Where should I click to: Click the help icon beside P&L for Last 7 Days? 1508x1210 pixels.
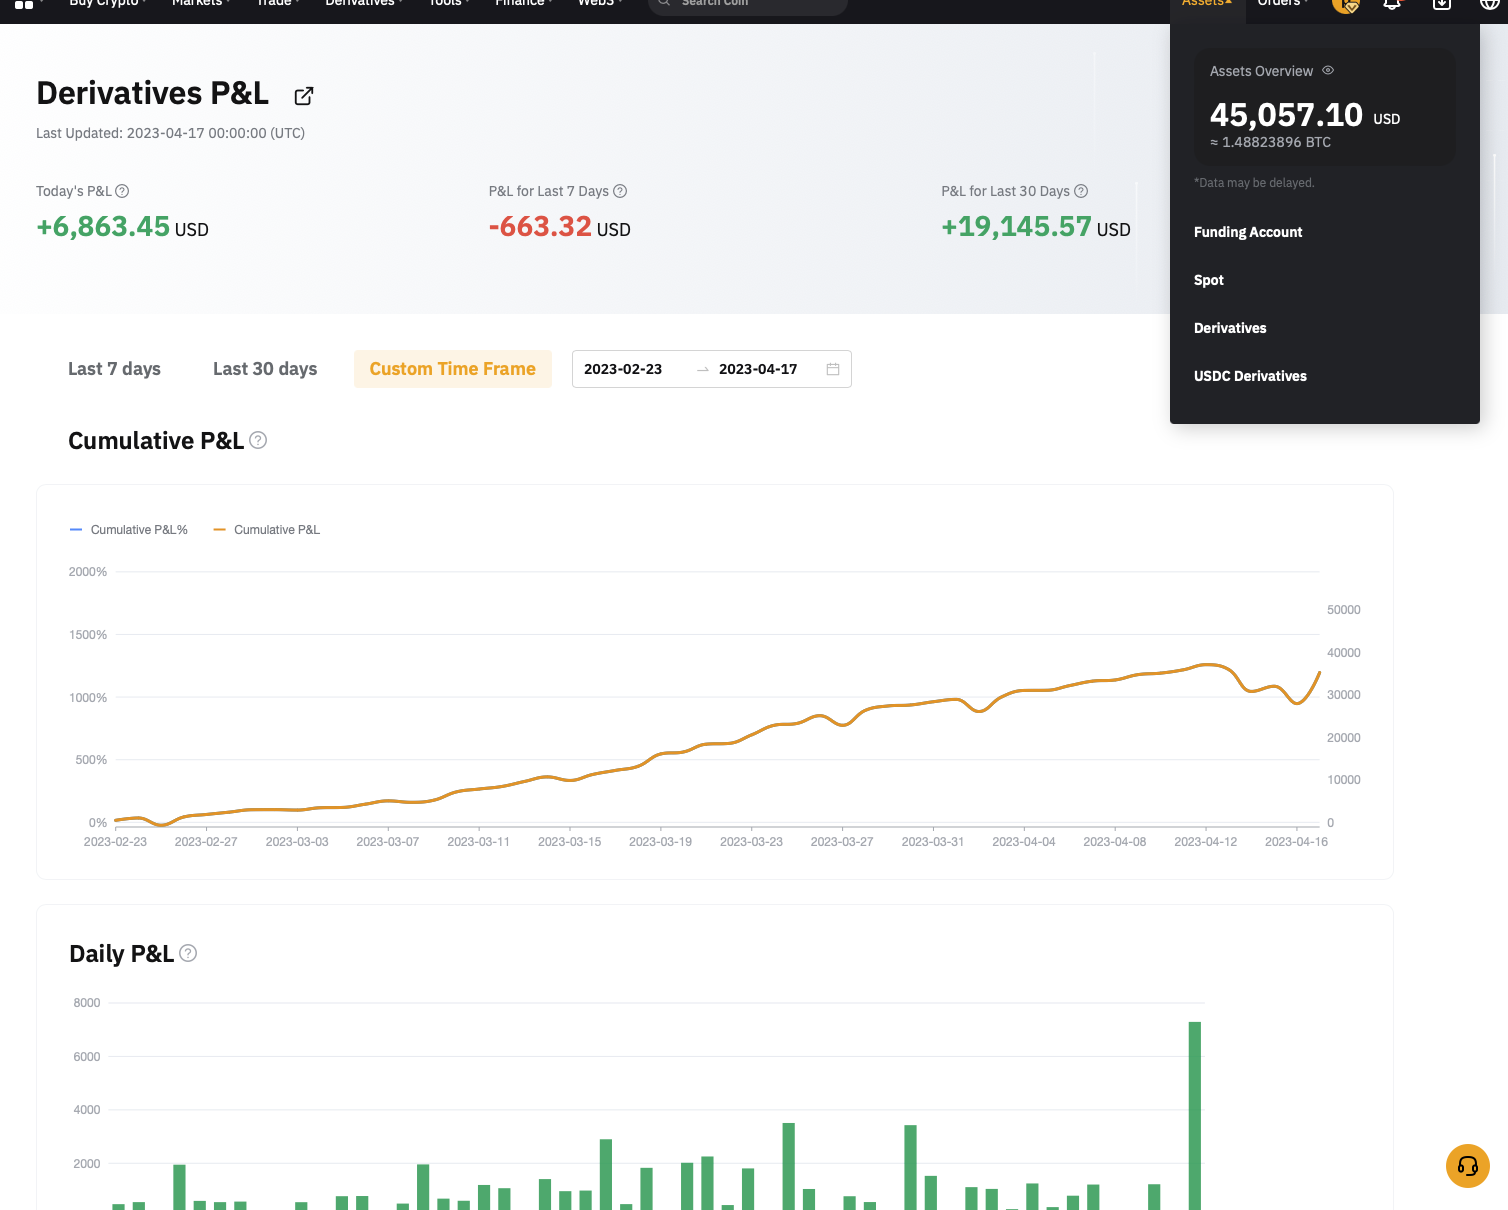point(620,191)
